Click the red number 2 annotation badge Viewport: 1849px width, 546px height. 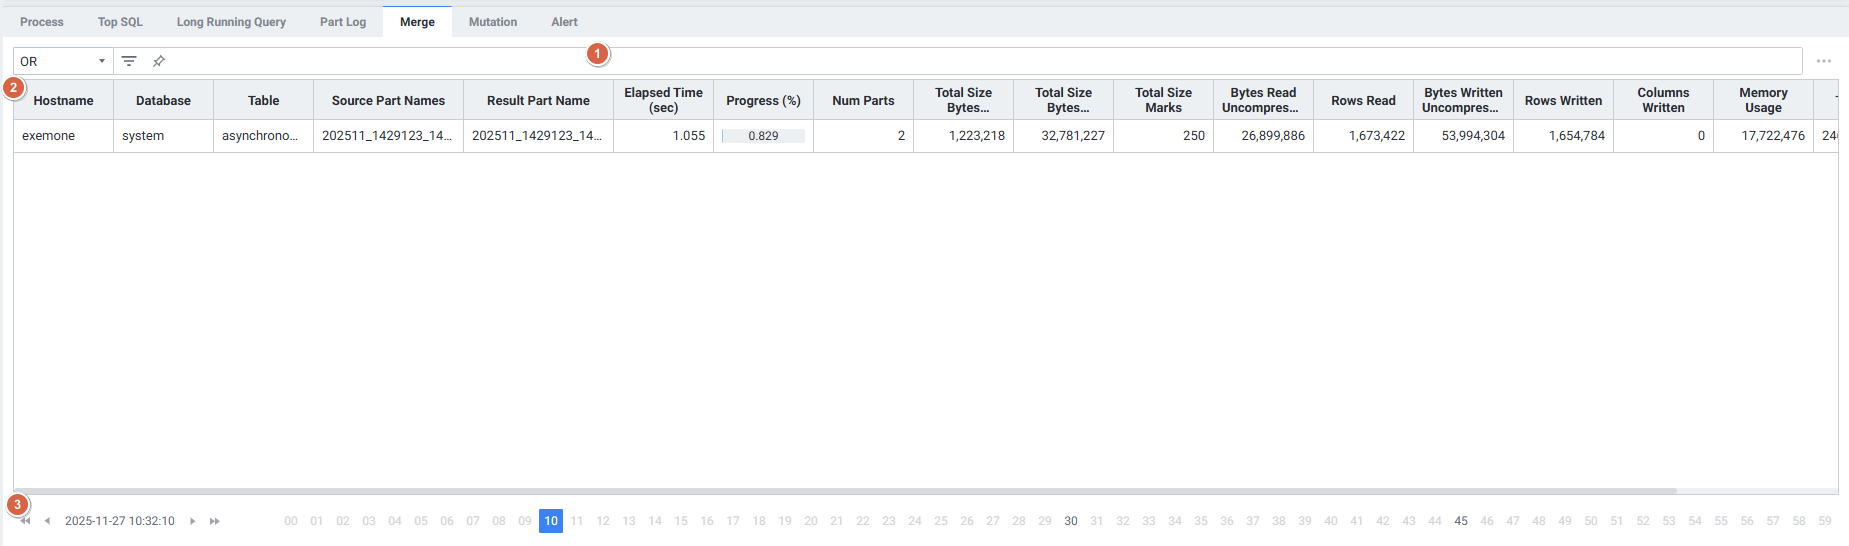14,88
